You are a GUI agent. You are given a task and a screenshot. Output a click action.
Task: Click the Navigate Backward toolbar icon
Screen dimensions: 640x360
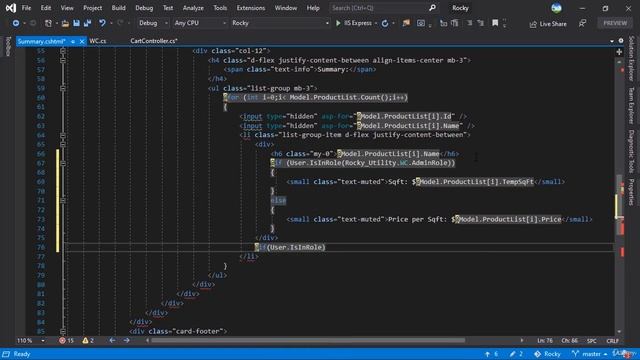point(16,23)
